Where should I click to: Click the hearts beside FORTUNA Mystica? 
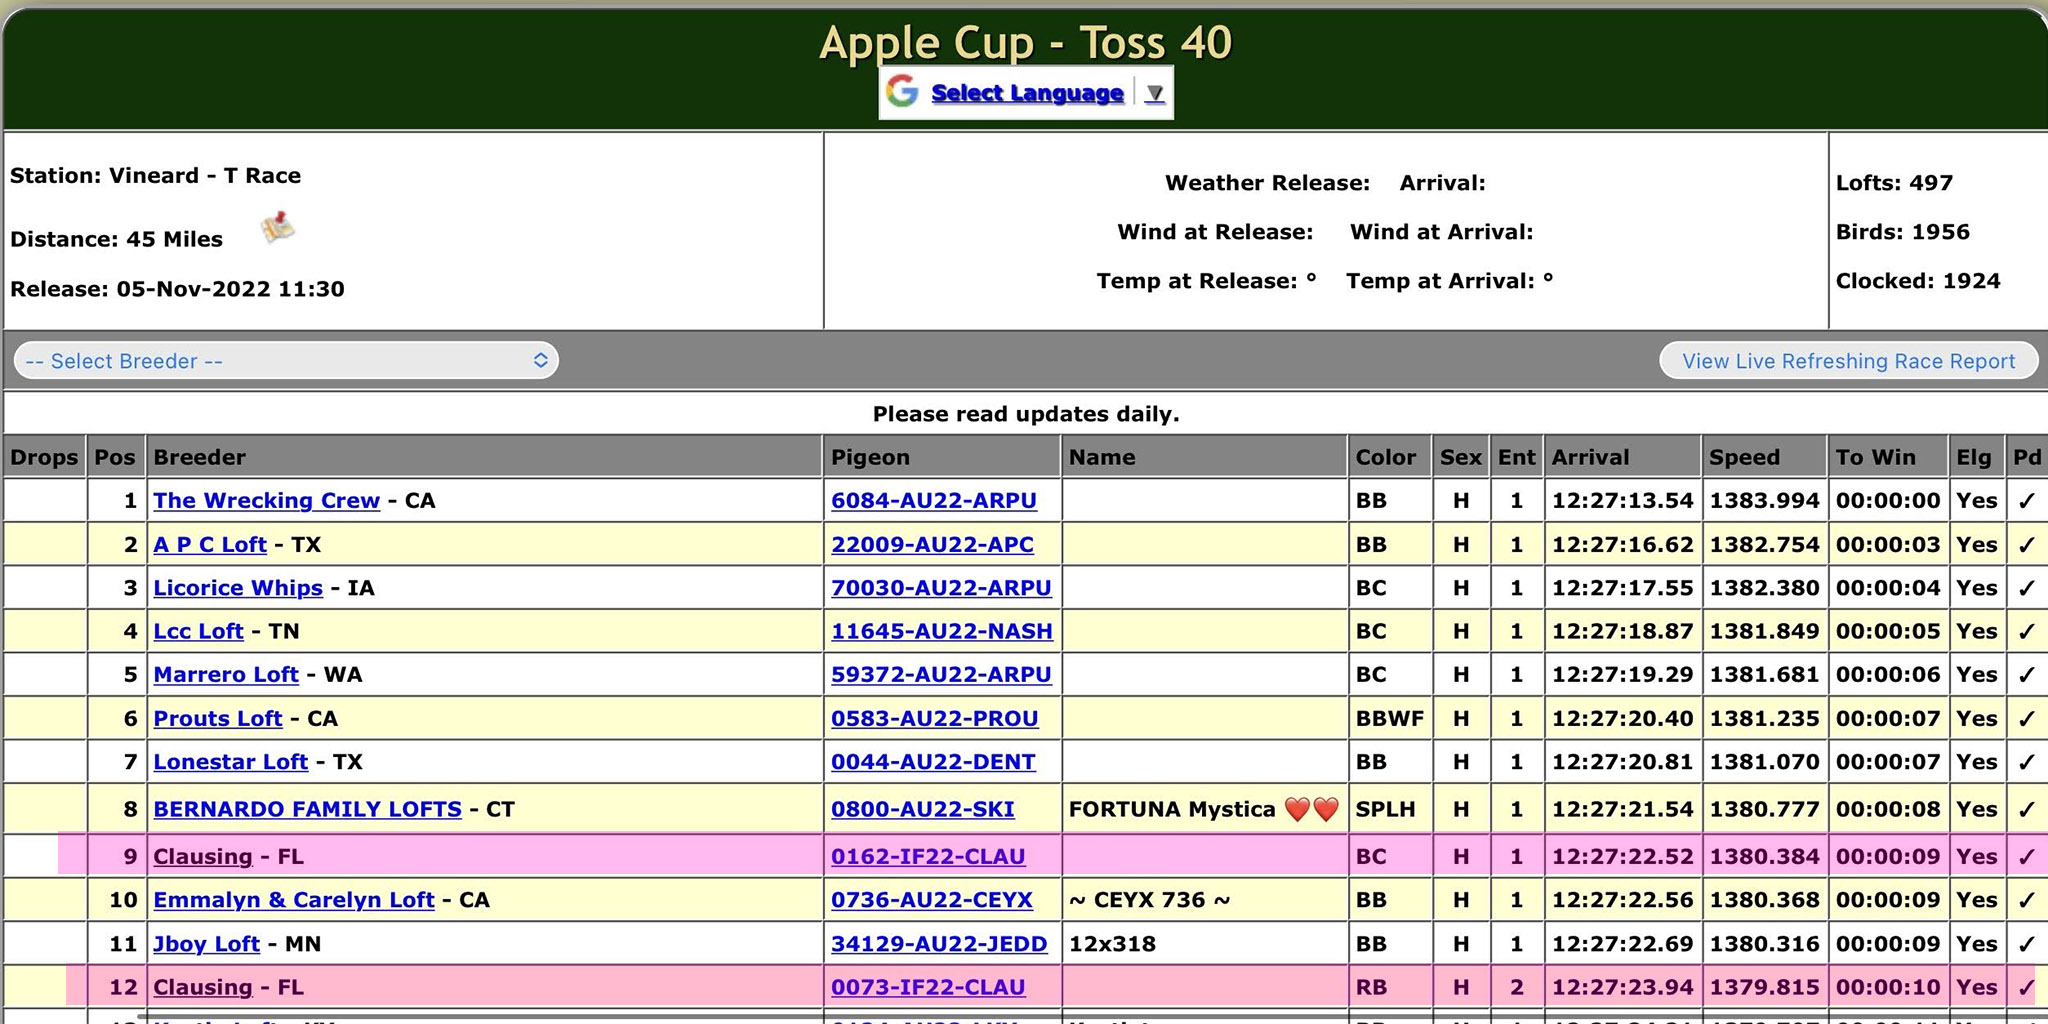[1311, 810]
